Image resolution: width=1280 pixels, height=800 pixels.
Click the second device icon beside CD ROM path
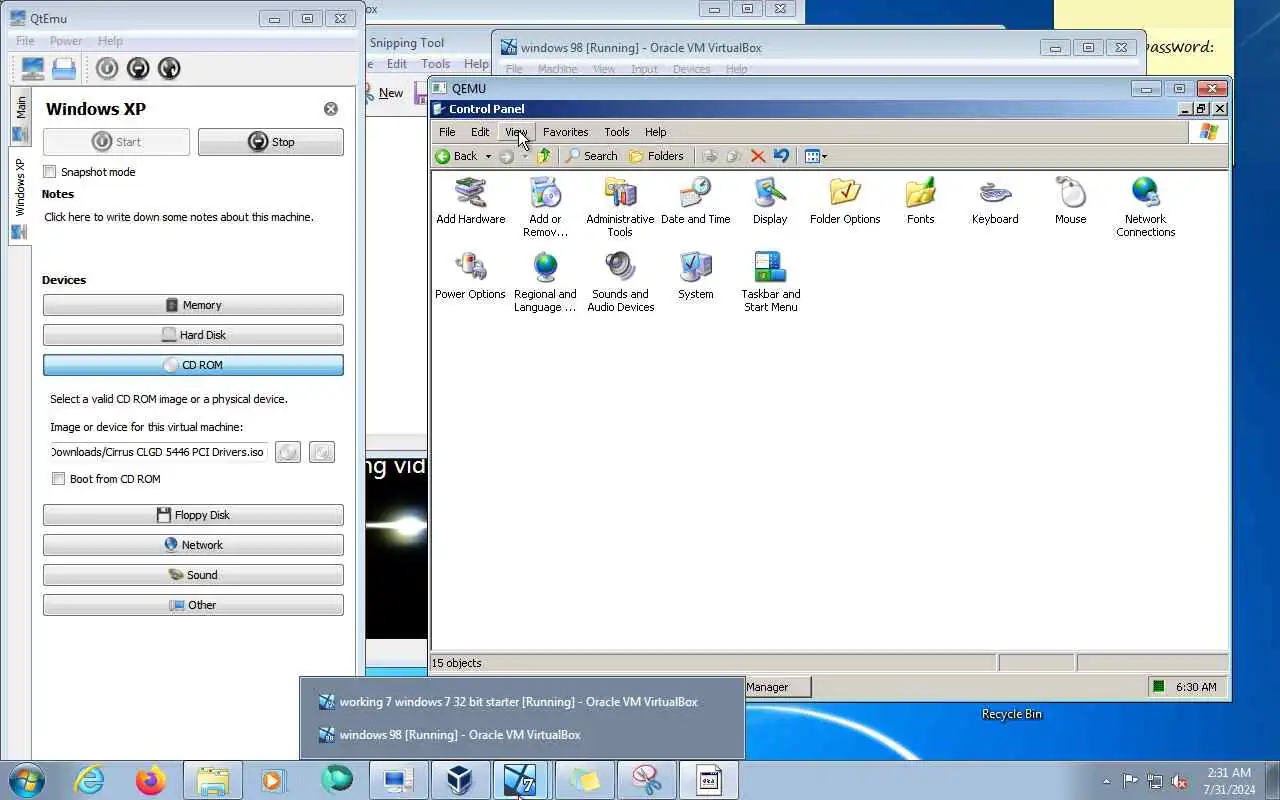tap(322, 452)
